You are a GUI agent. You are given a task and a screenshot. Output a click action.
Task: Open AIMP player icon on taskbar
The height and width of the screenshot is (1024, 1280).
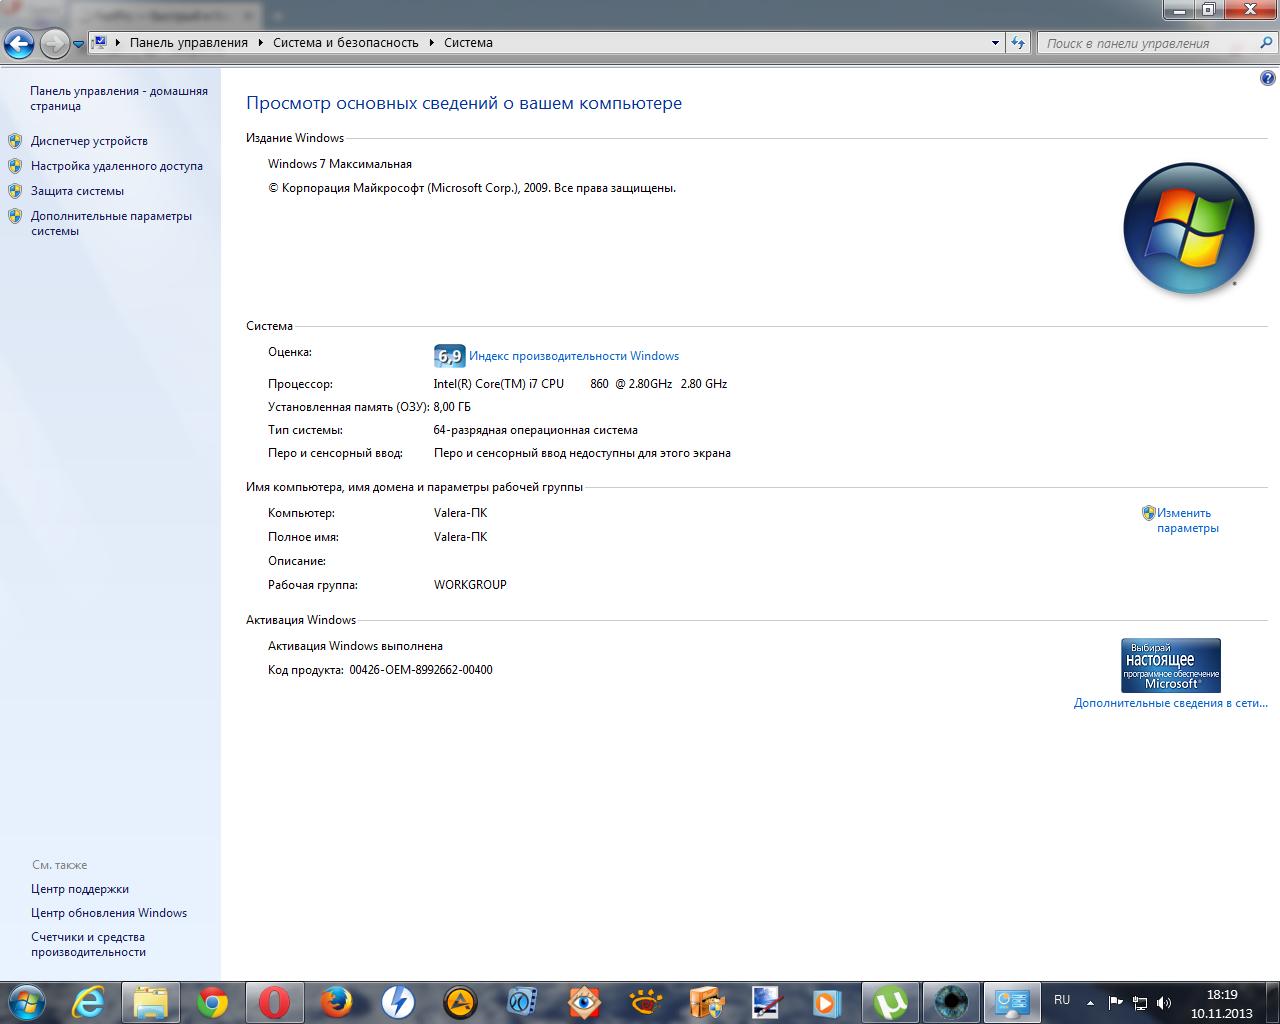tap(460, 1002)
